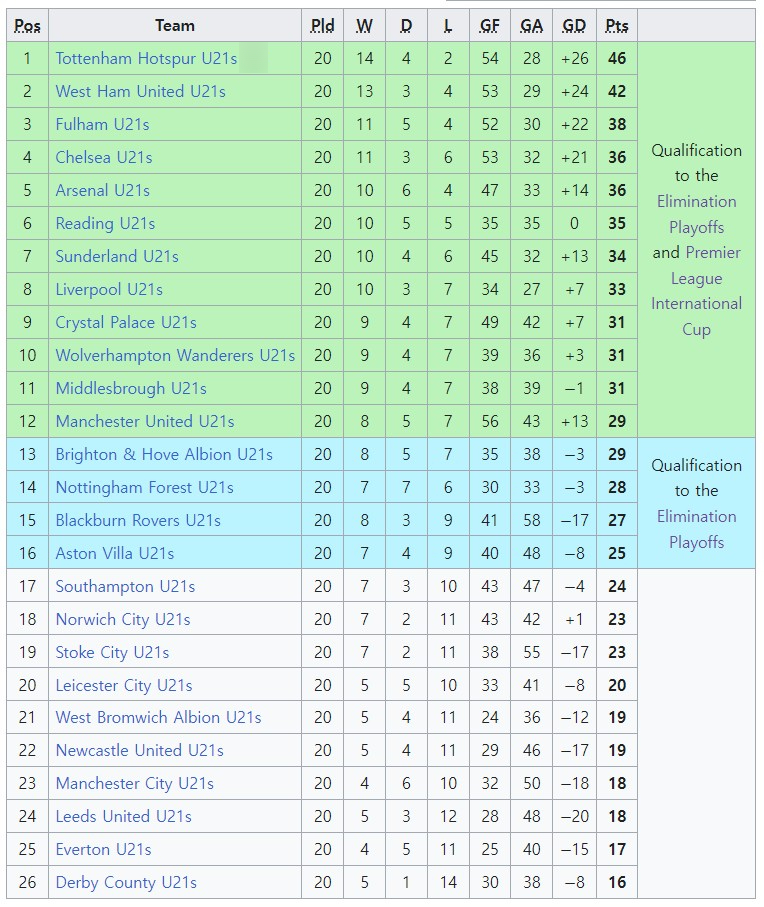Open Premier League International Cup link
This screenshot has width=764, height=907.
[697, 291]
